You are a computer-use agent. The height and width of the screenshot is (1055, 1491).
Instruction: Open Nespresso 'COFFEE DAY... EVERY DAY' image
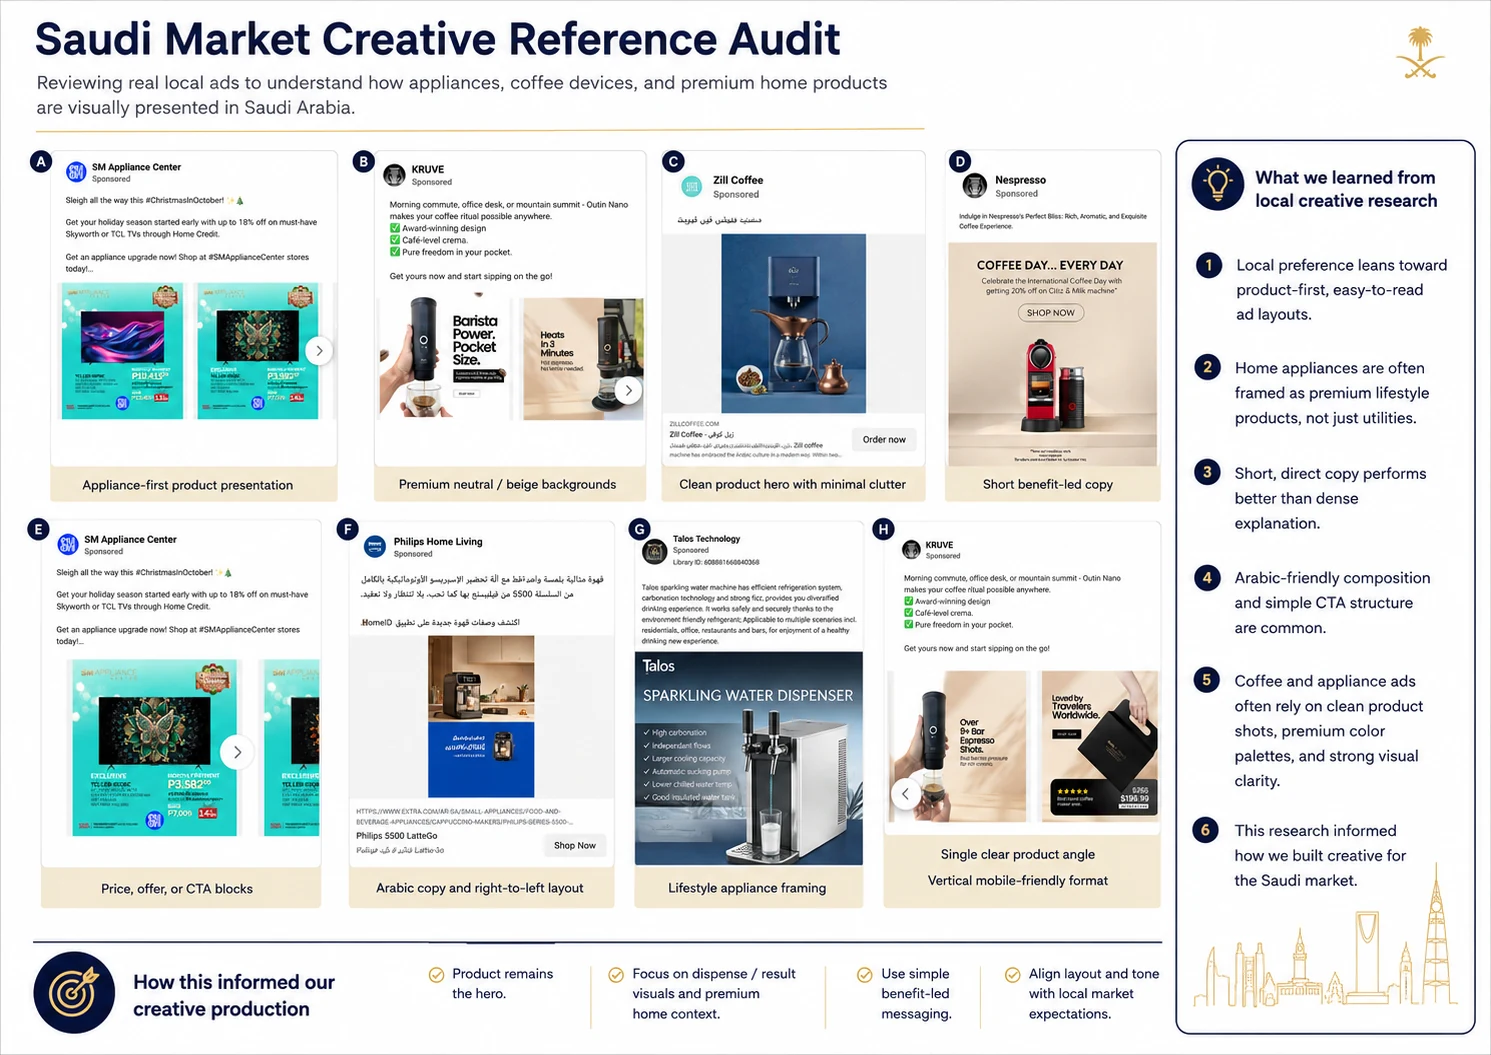[x=1052, y=354]
